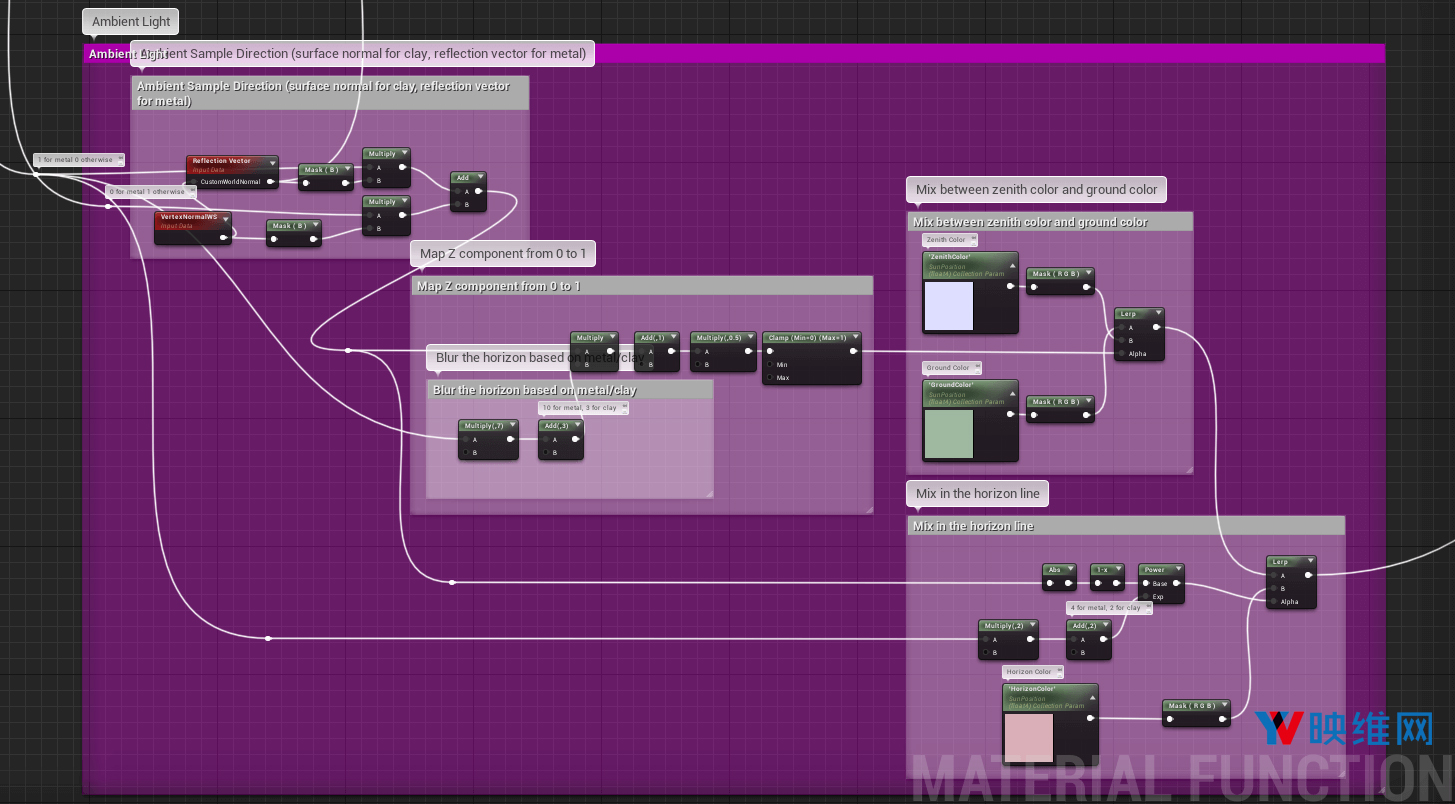Click the ZenithColor preview swatch
This screenshot has width=1455, height=804.
click(949, 306)
